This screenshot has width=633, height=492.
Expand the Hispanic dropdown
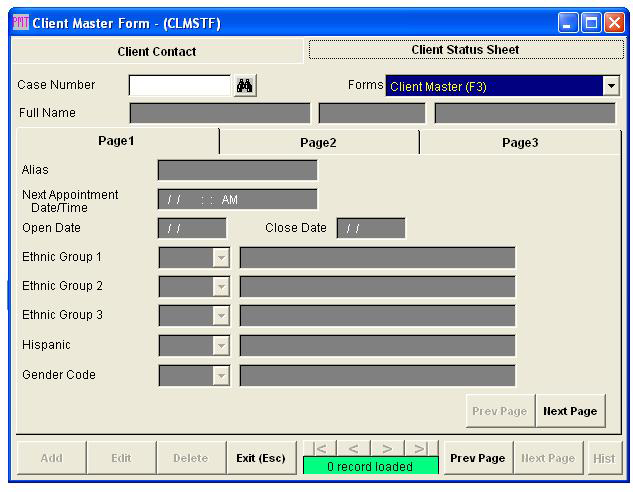pos(221,345)
